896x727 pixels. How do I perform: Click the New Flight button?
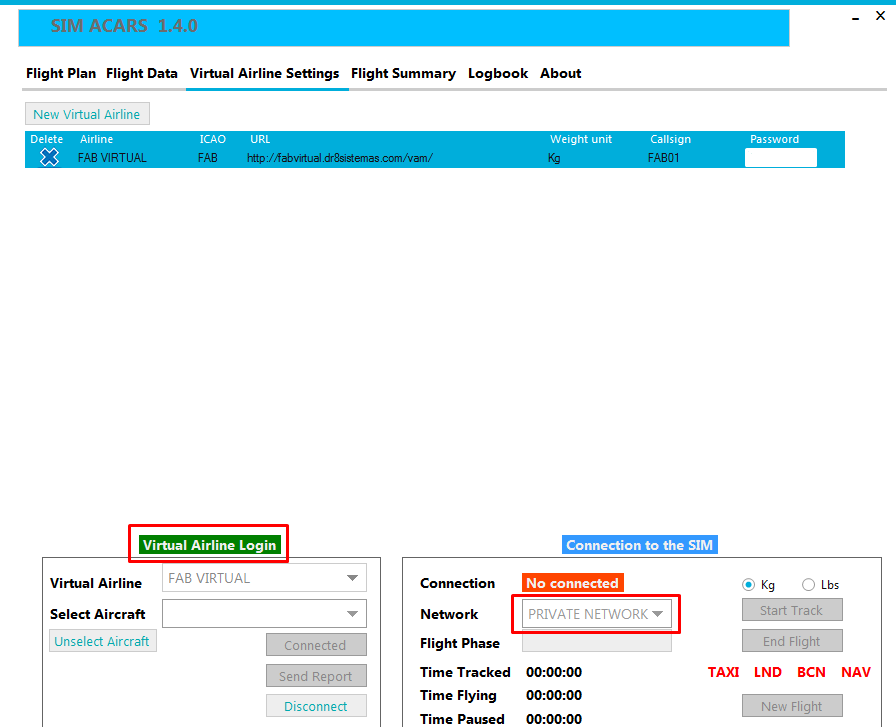792,706
